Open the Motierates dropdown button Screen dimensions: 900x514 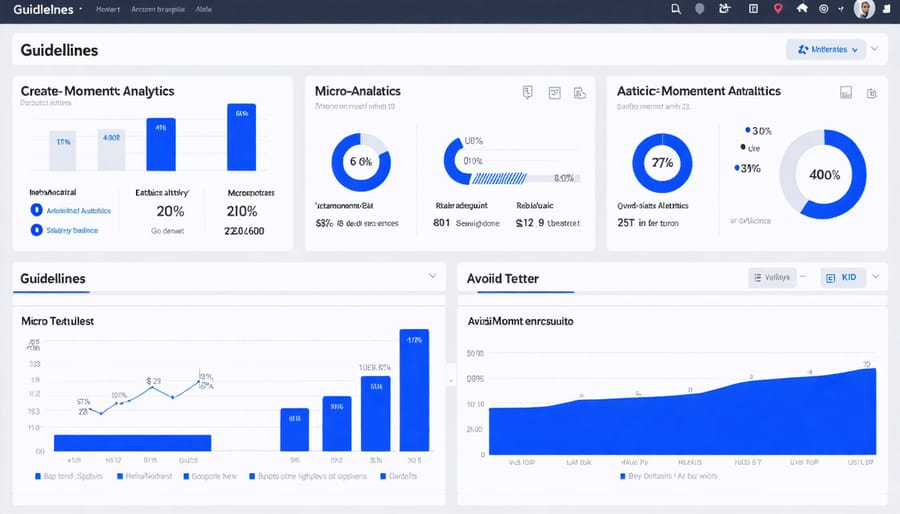point(825,50)
